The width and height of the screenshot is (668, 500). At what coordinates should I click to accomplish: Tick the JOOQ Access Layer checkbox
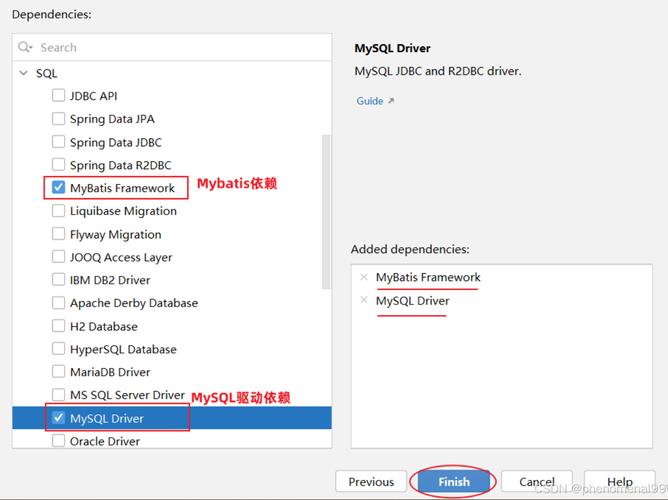point(58,257)
